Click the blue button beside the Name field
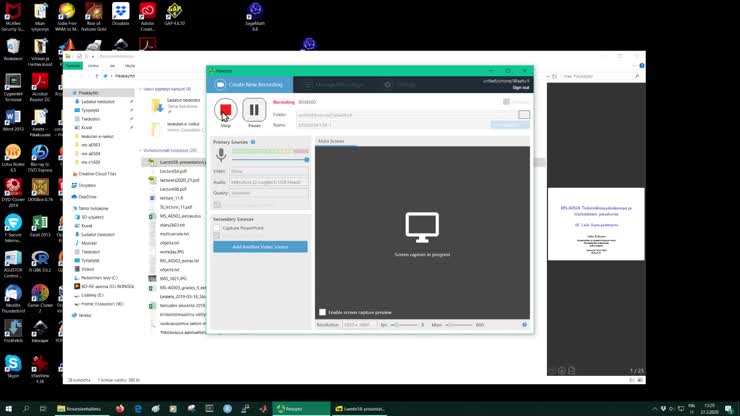Screen dimensions: 740x416 (510, 125)
